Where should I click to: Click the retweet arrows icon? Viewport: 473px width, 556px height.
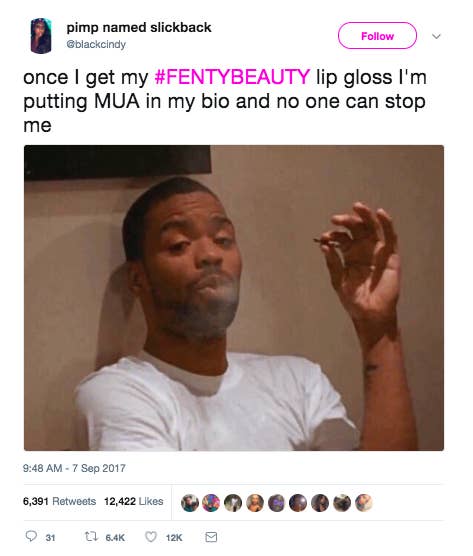[x=91, y=537]
